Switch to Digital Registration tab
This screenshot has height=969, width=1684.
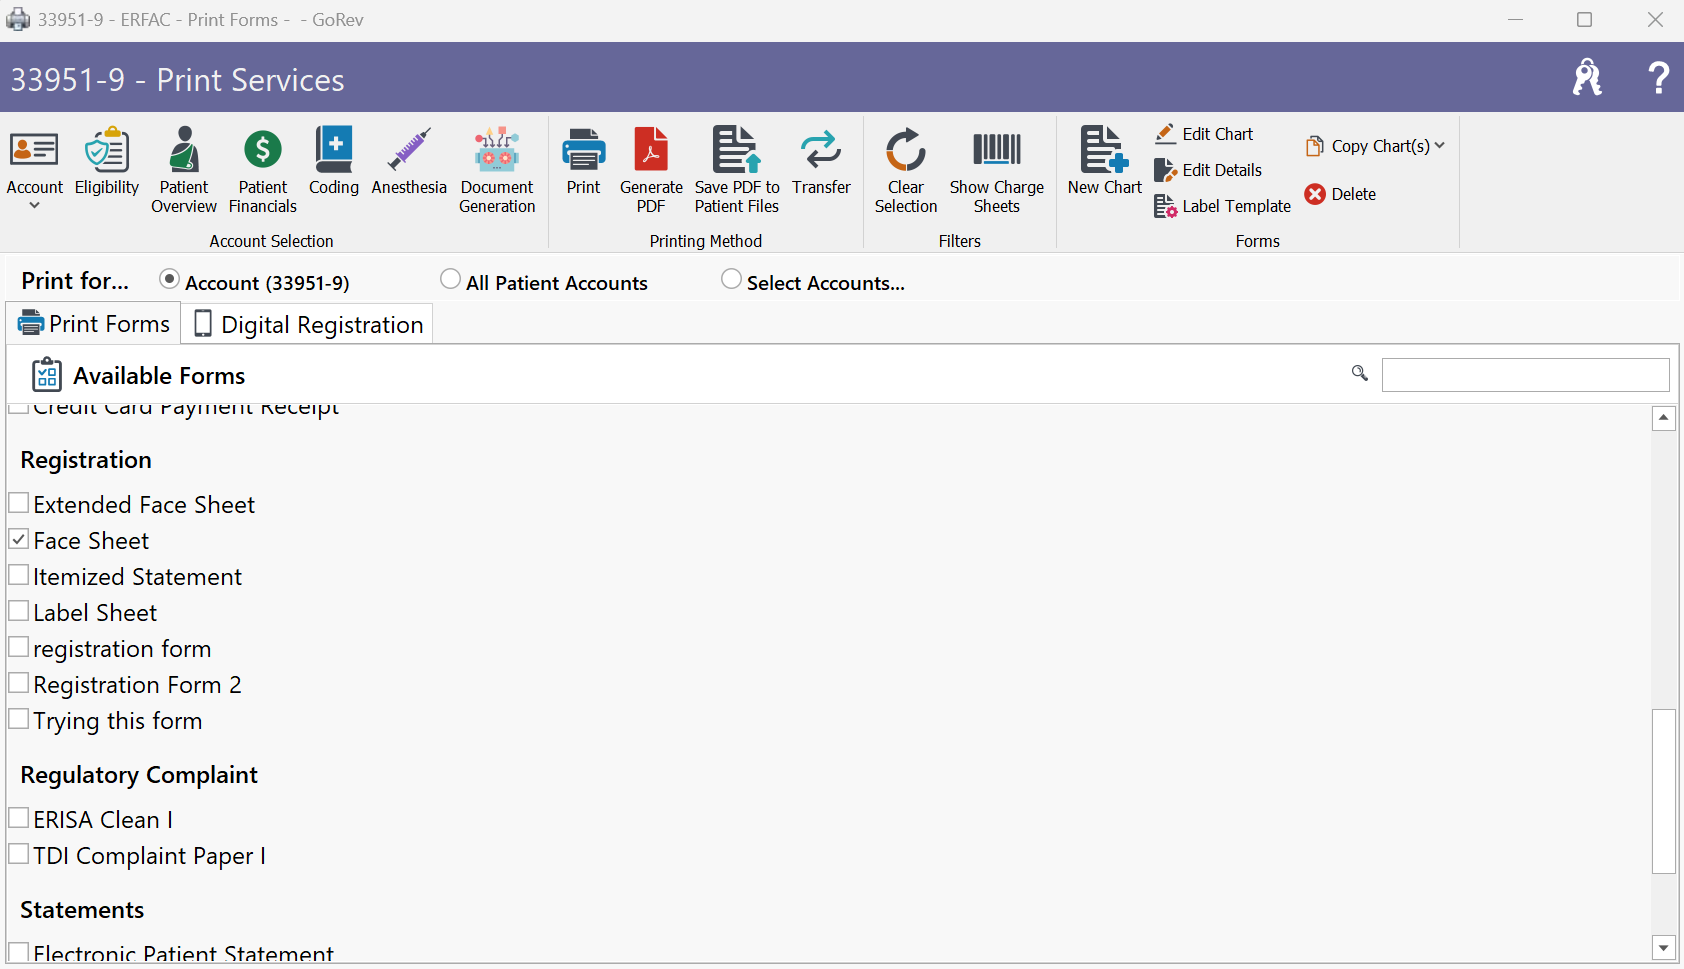coord(308,324)
